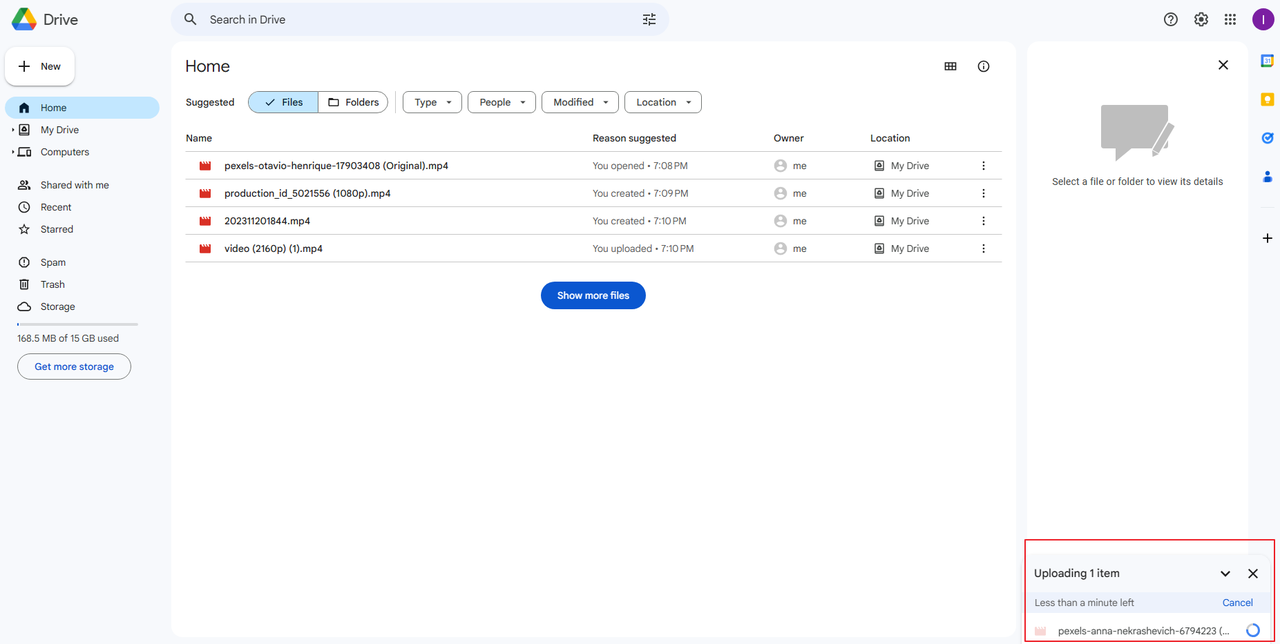Click the Search in Drive field

pos(420,19)
